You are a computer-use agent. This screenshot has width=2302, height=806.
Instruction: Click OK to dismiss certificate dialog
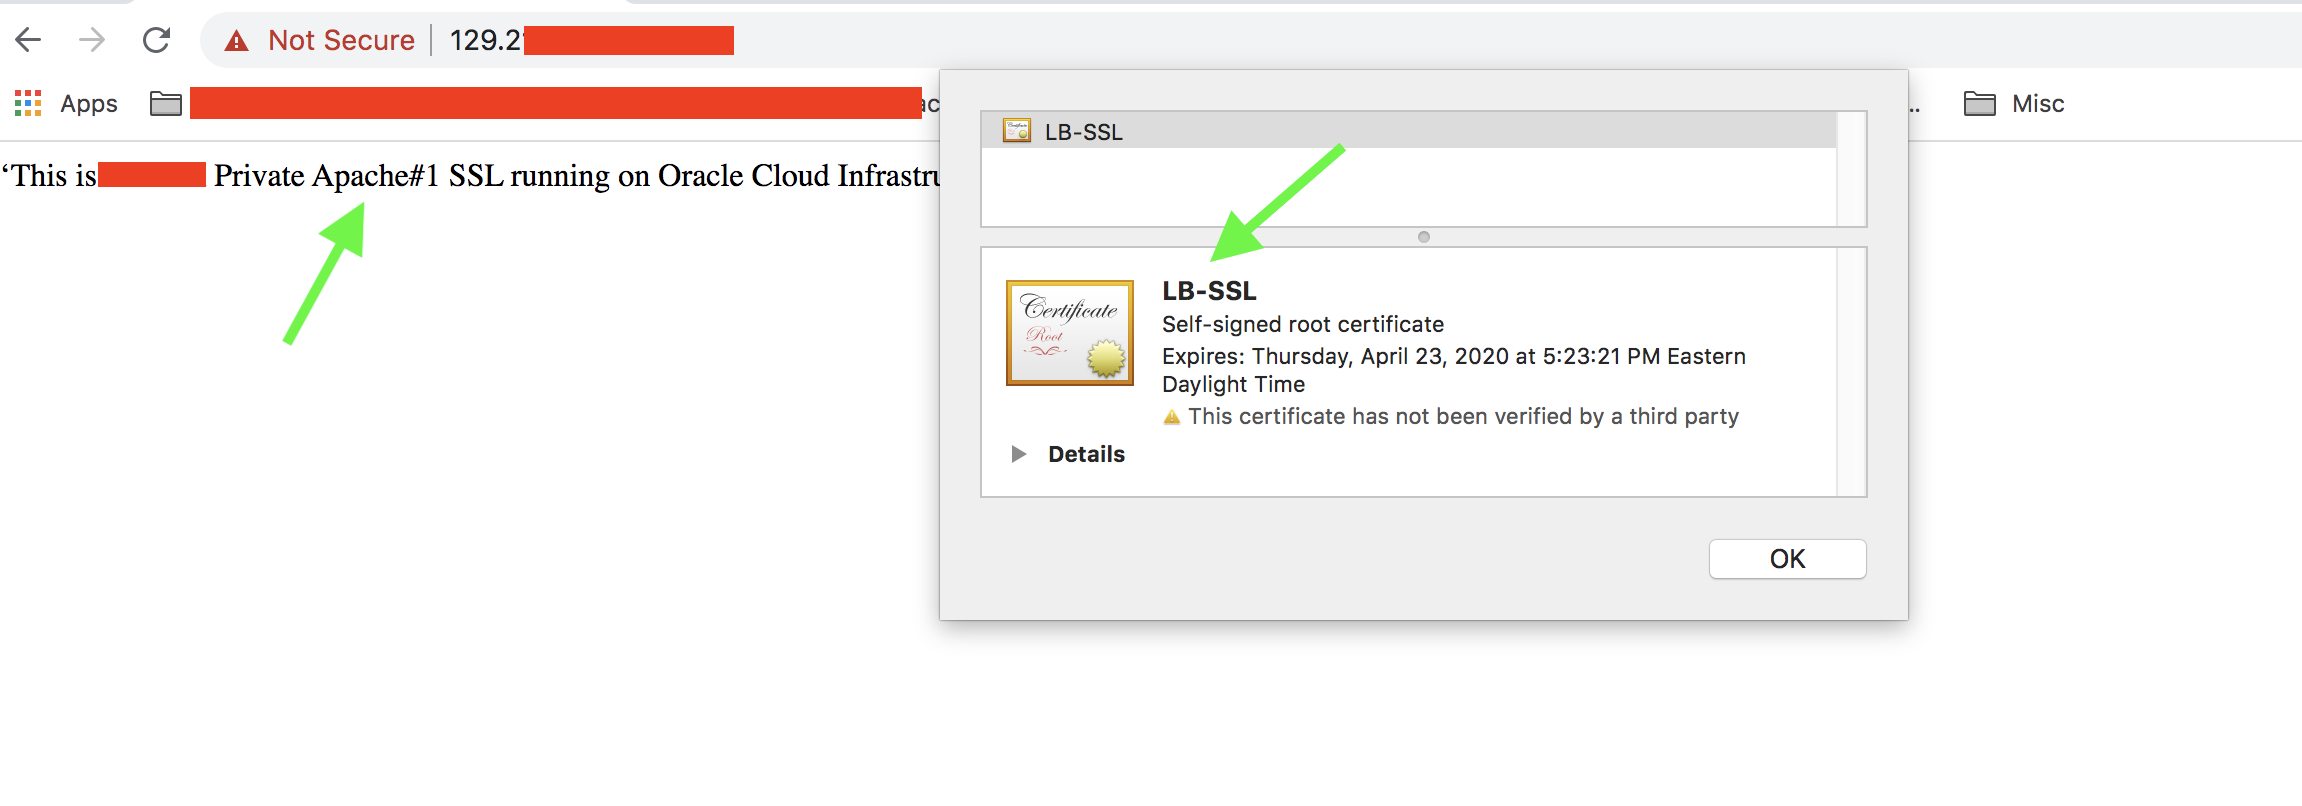[x=1787, y=559]
